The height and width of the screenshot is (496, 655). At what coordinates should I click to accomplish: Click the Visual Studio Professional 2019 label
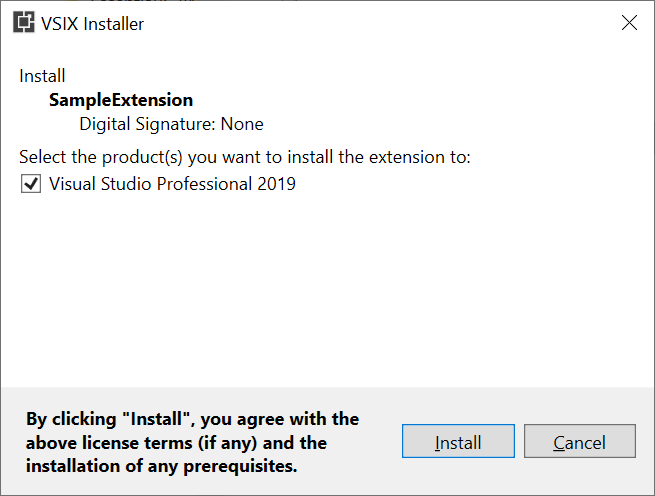[172, 184]
